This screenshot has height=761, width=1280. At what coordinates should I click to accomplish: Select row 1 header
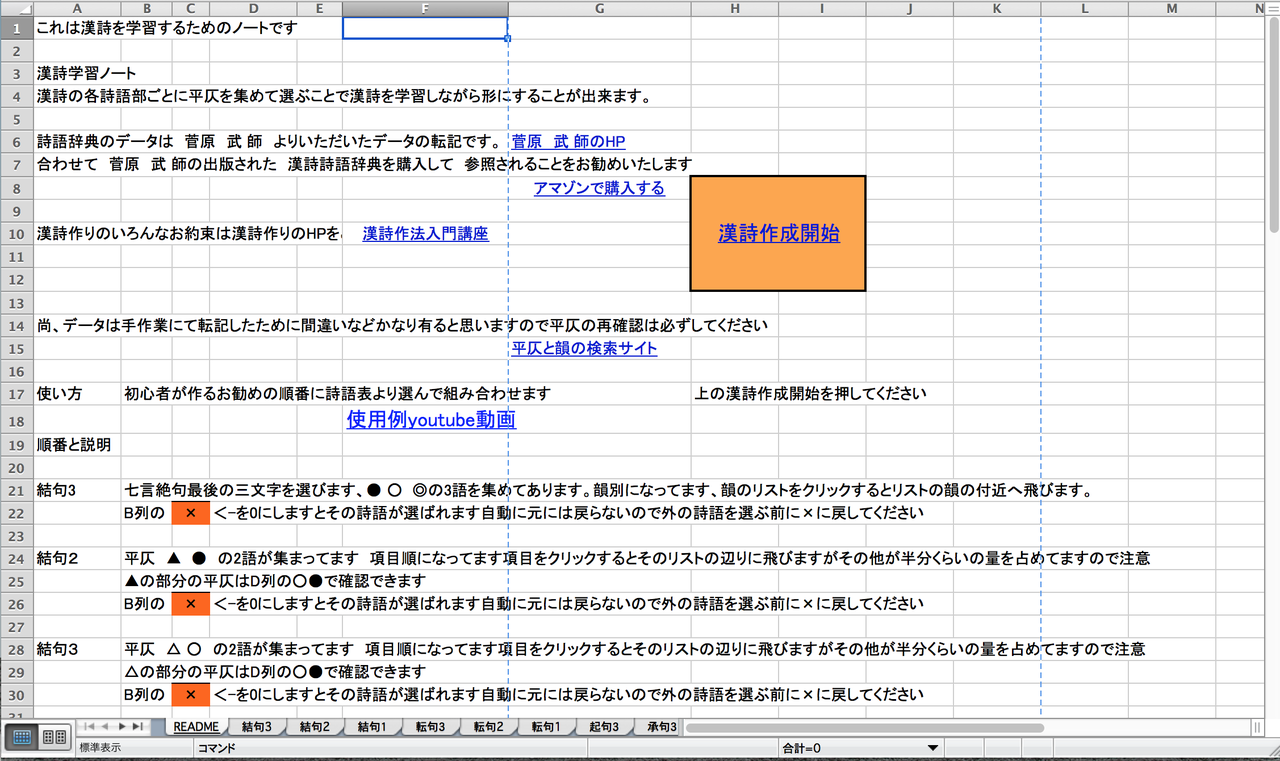[x=17, y=28]
